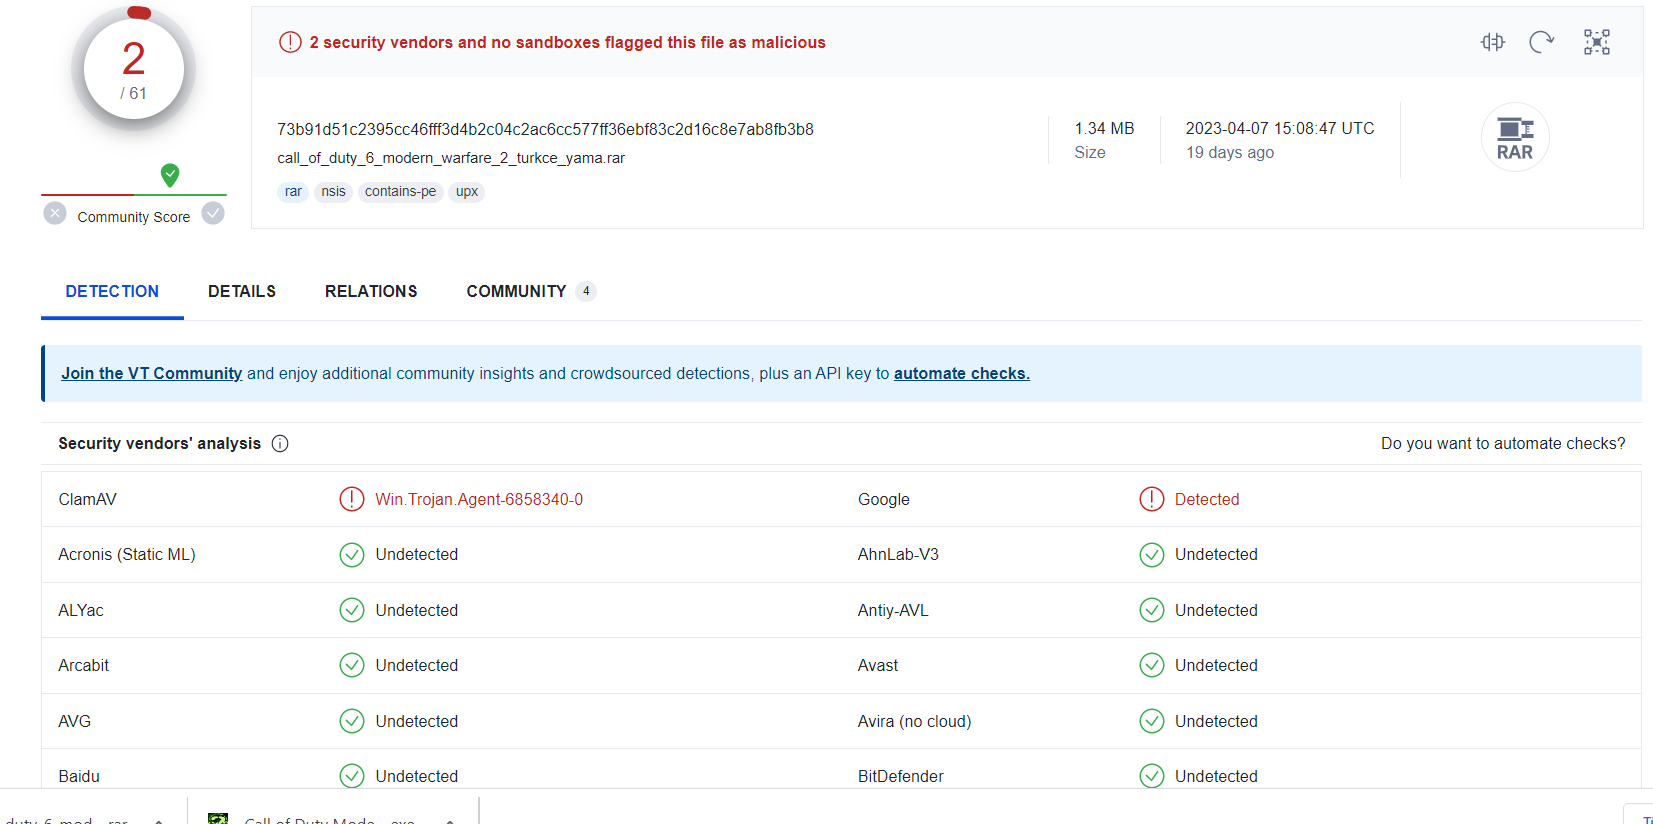Viewport: 1653px width, 824px height.
Task: Click the Join the VT Community link
Action: pos(151,374)
